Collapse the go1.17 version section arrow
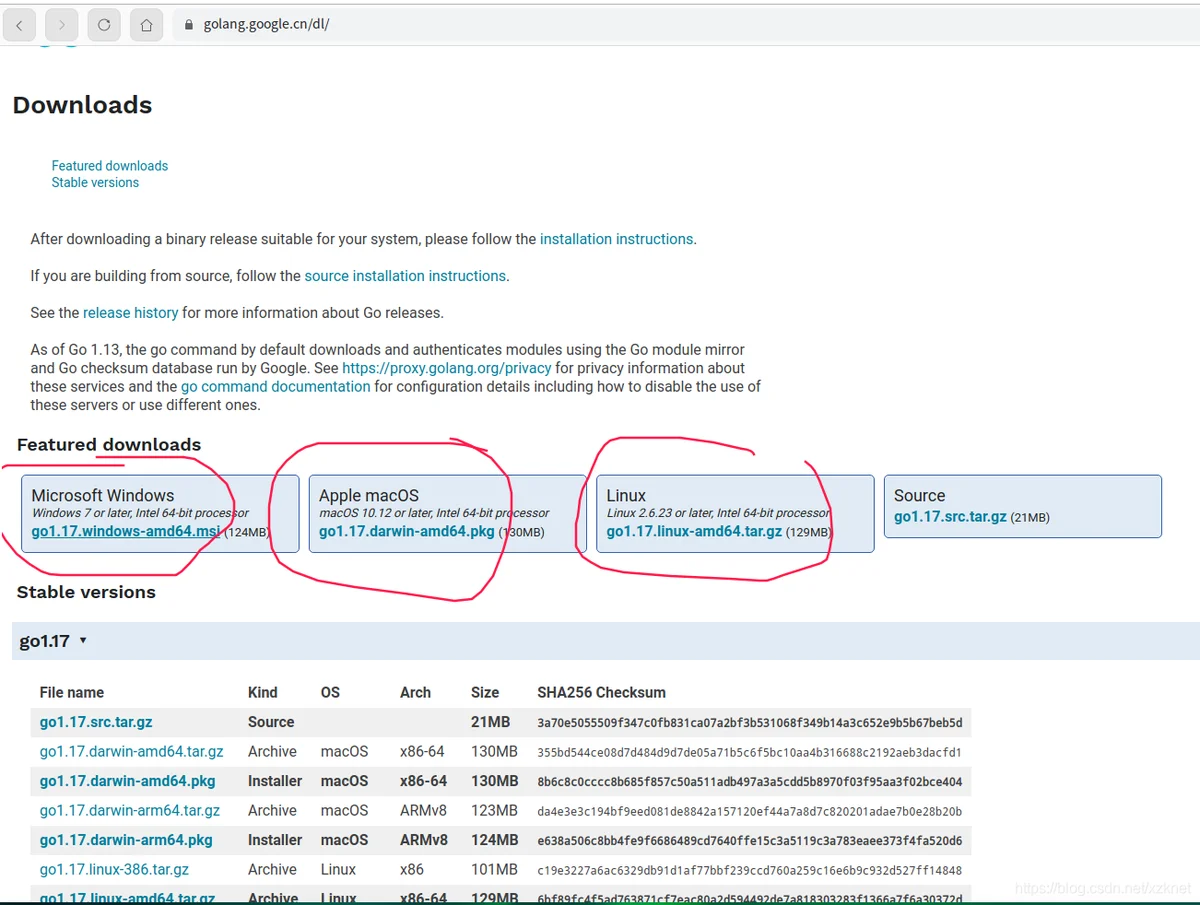 (x=83, y=641)
